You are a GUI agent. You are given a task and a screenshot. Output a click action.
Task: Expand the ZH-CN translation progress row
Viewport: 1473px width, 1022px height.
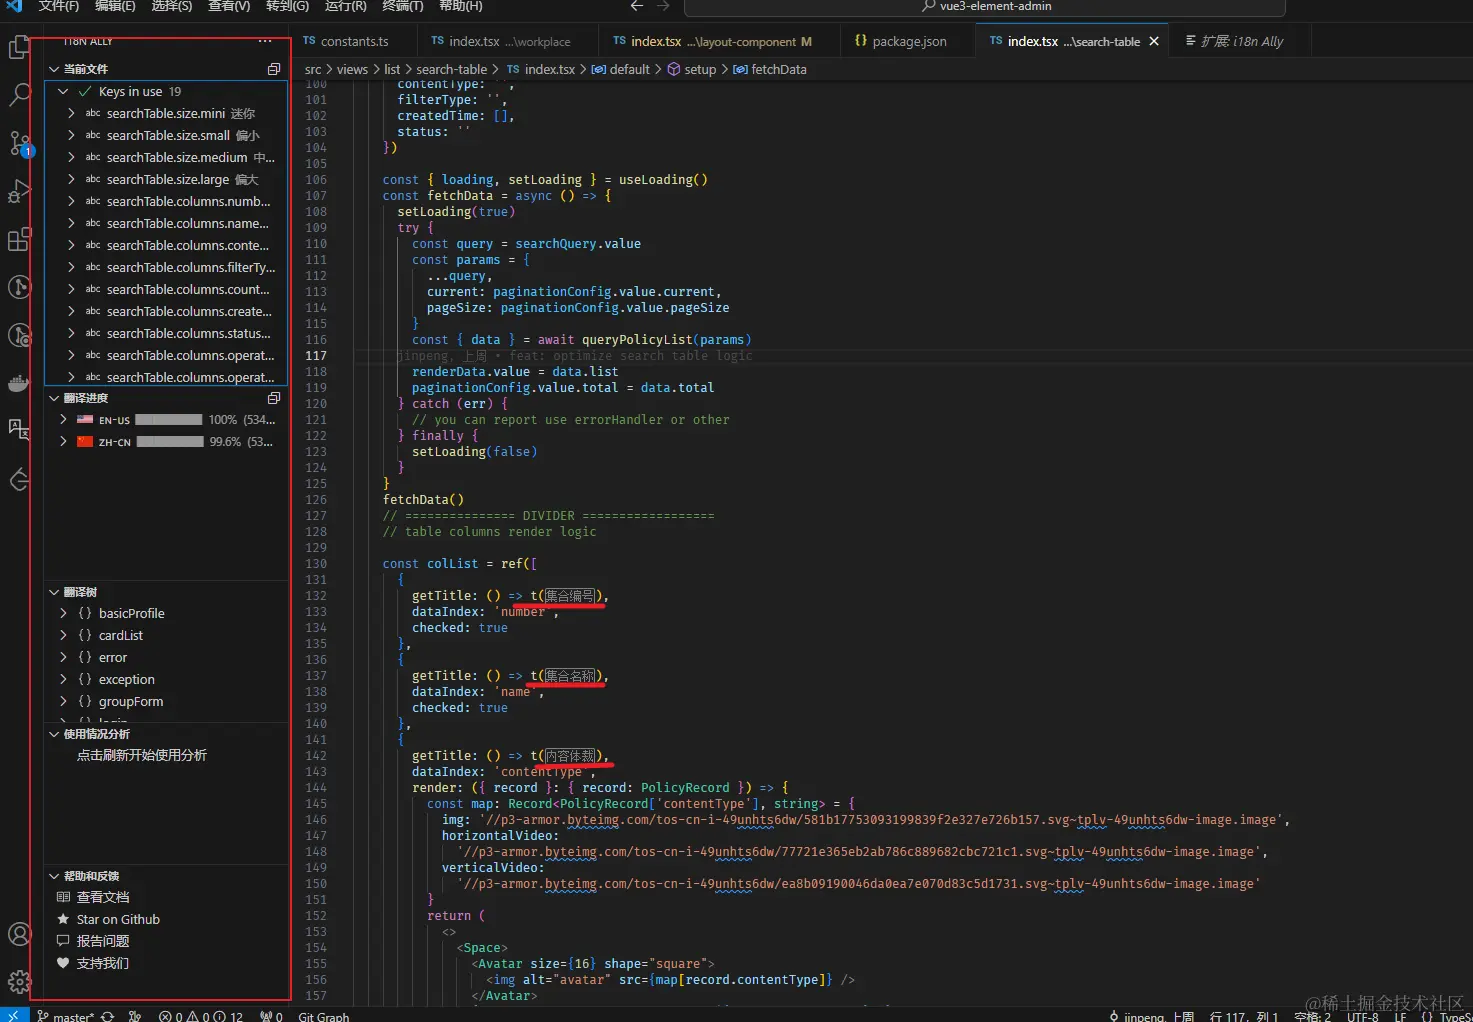pos(63,442)
